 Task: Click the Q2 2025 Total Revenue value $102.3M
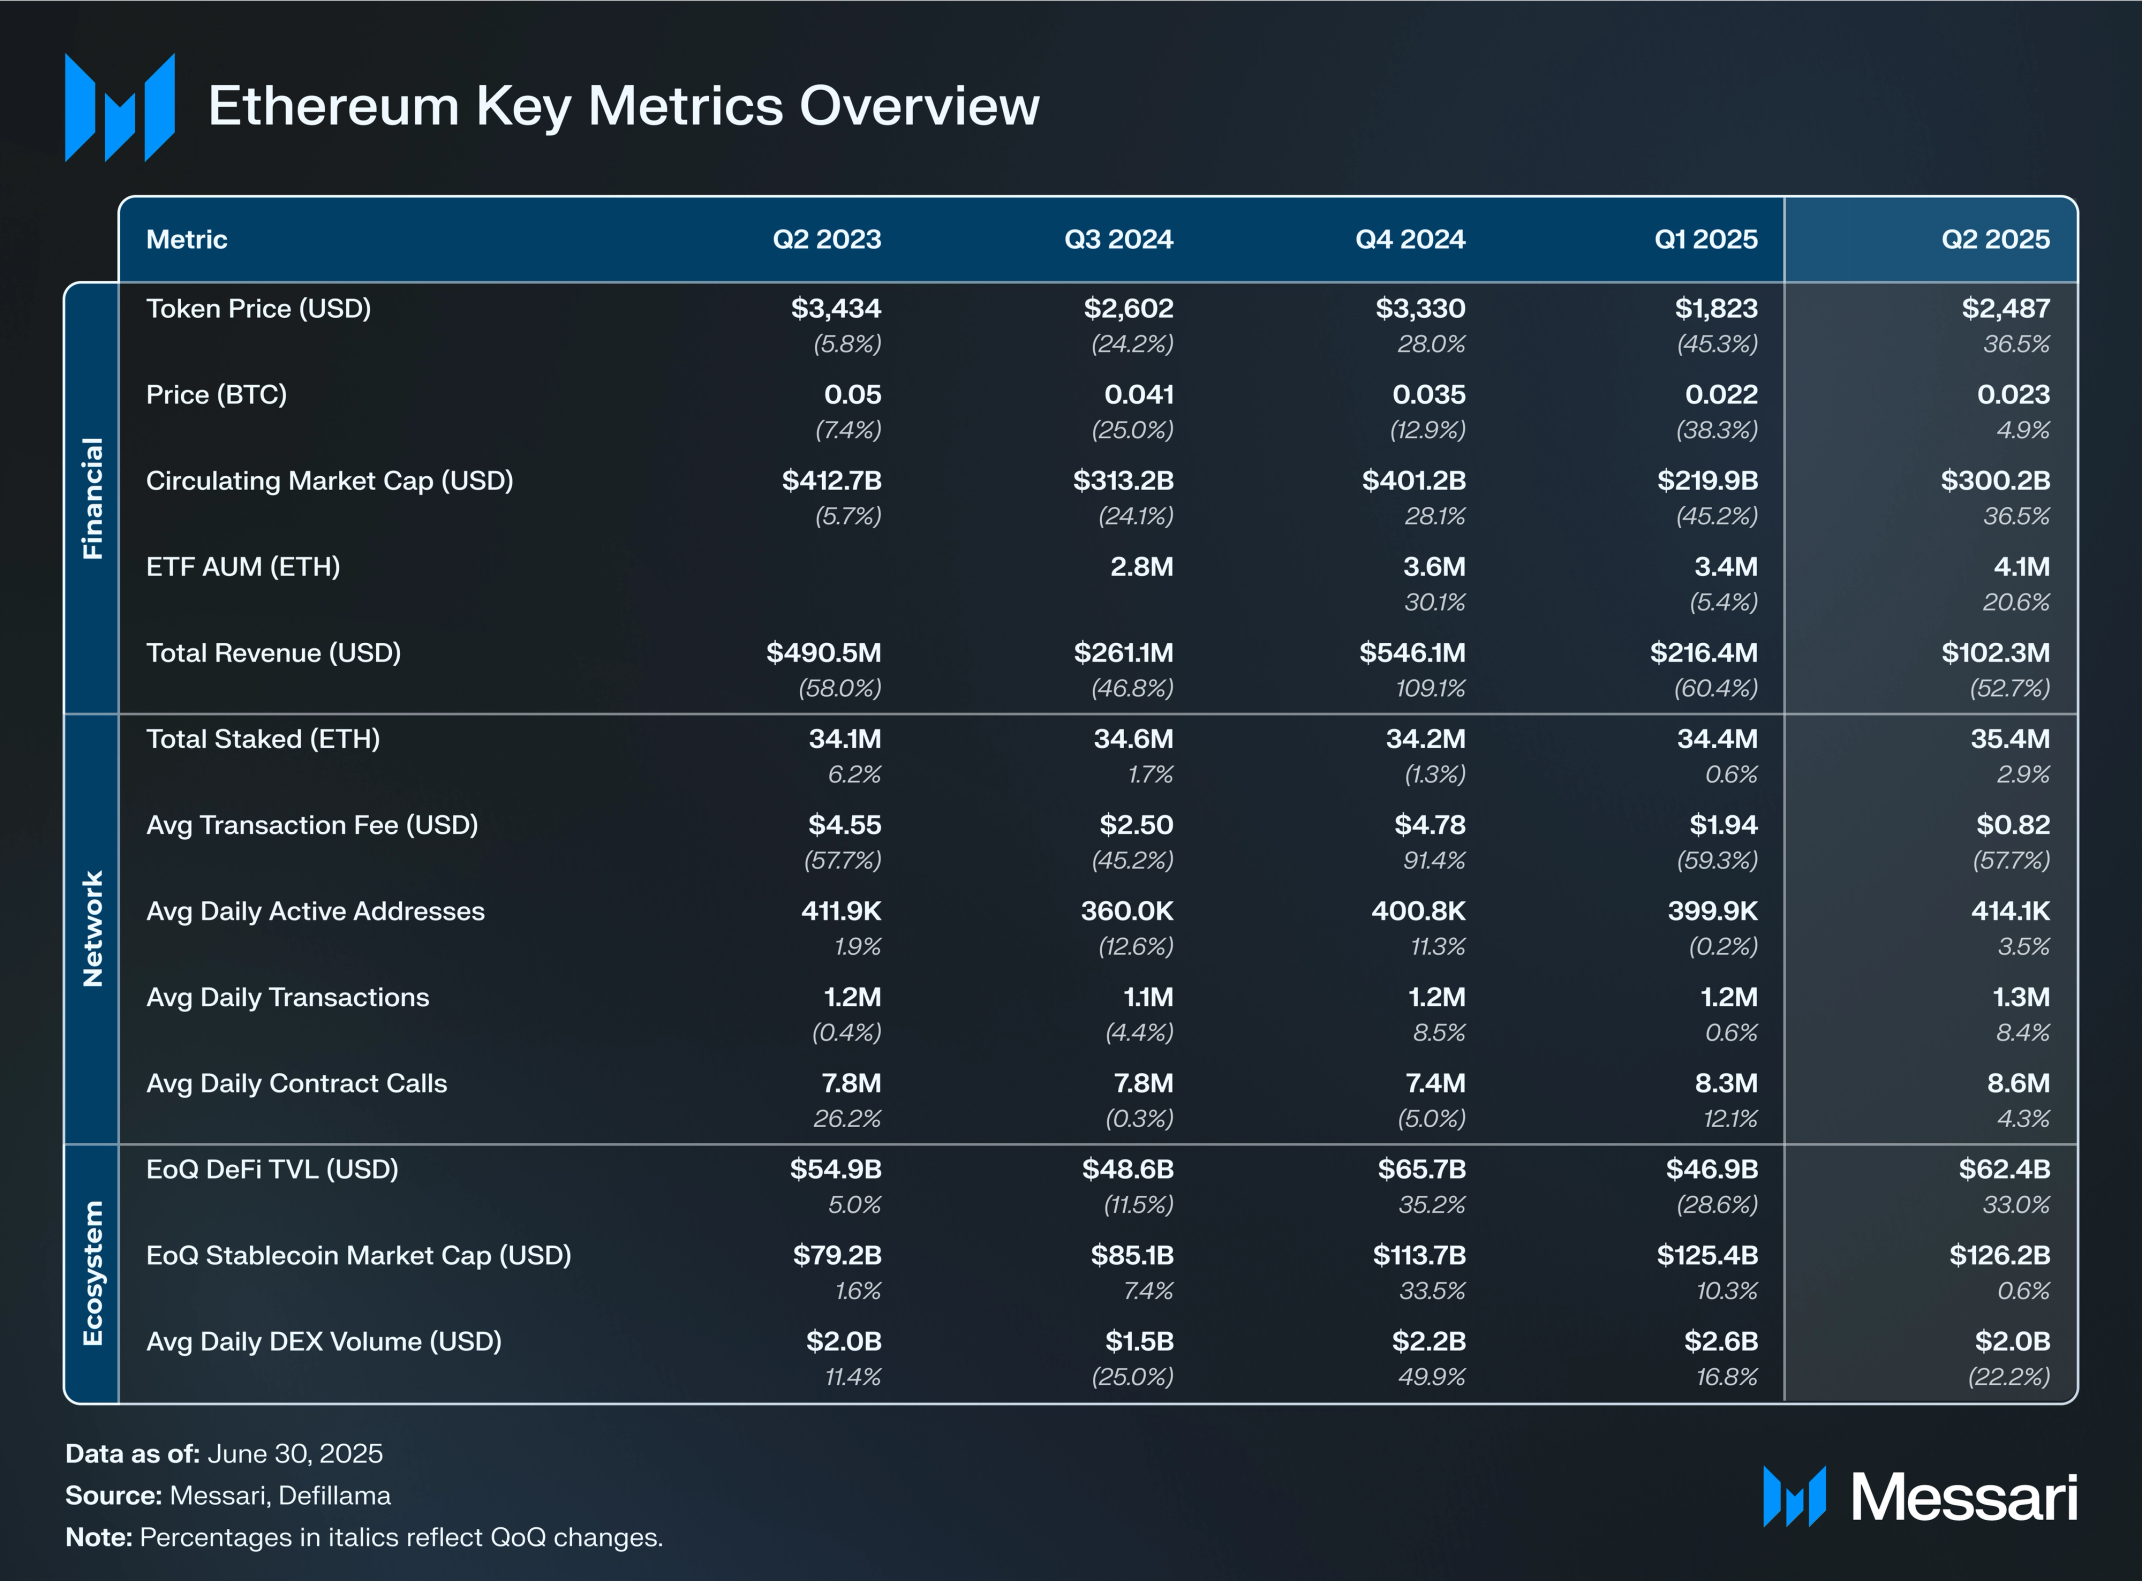click(x=1995, y=653)
